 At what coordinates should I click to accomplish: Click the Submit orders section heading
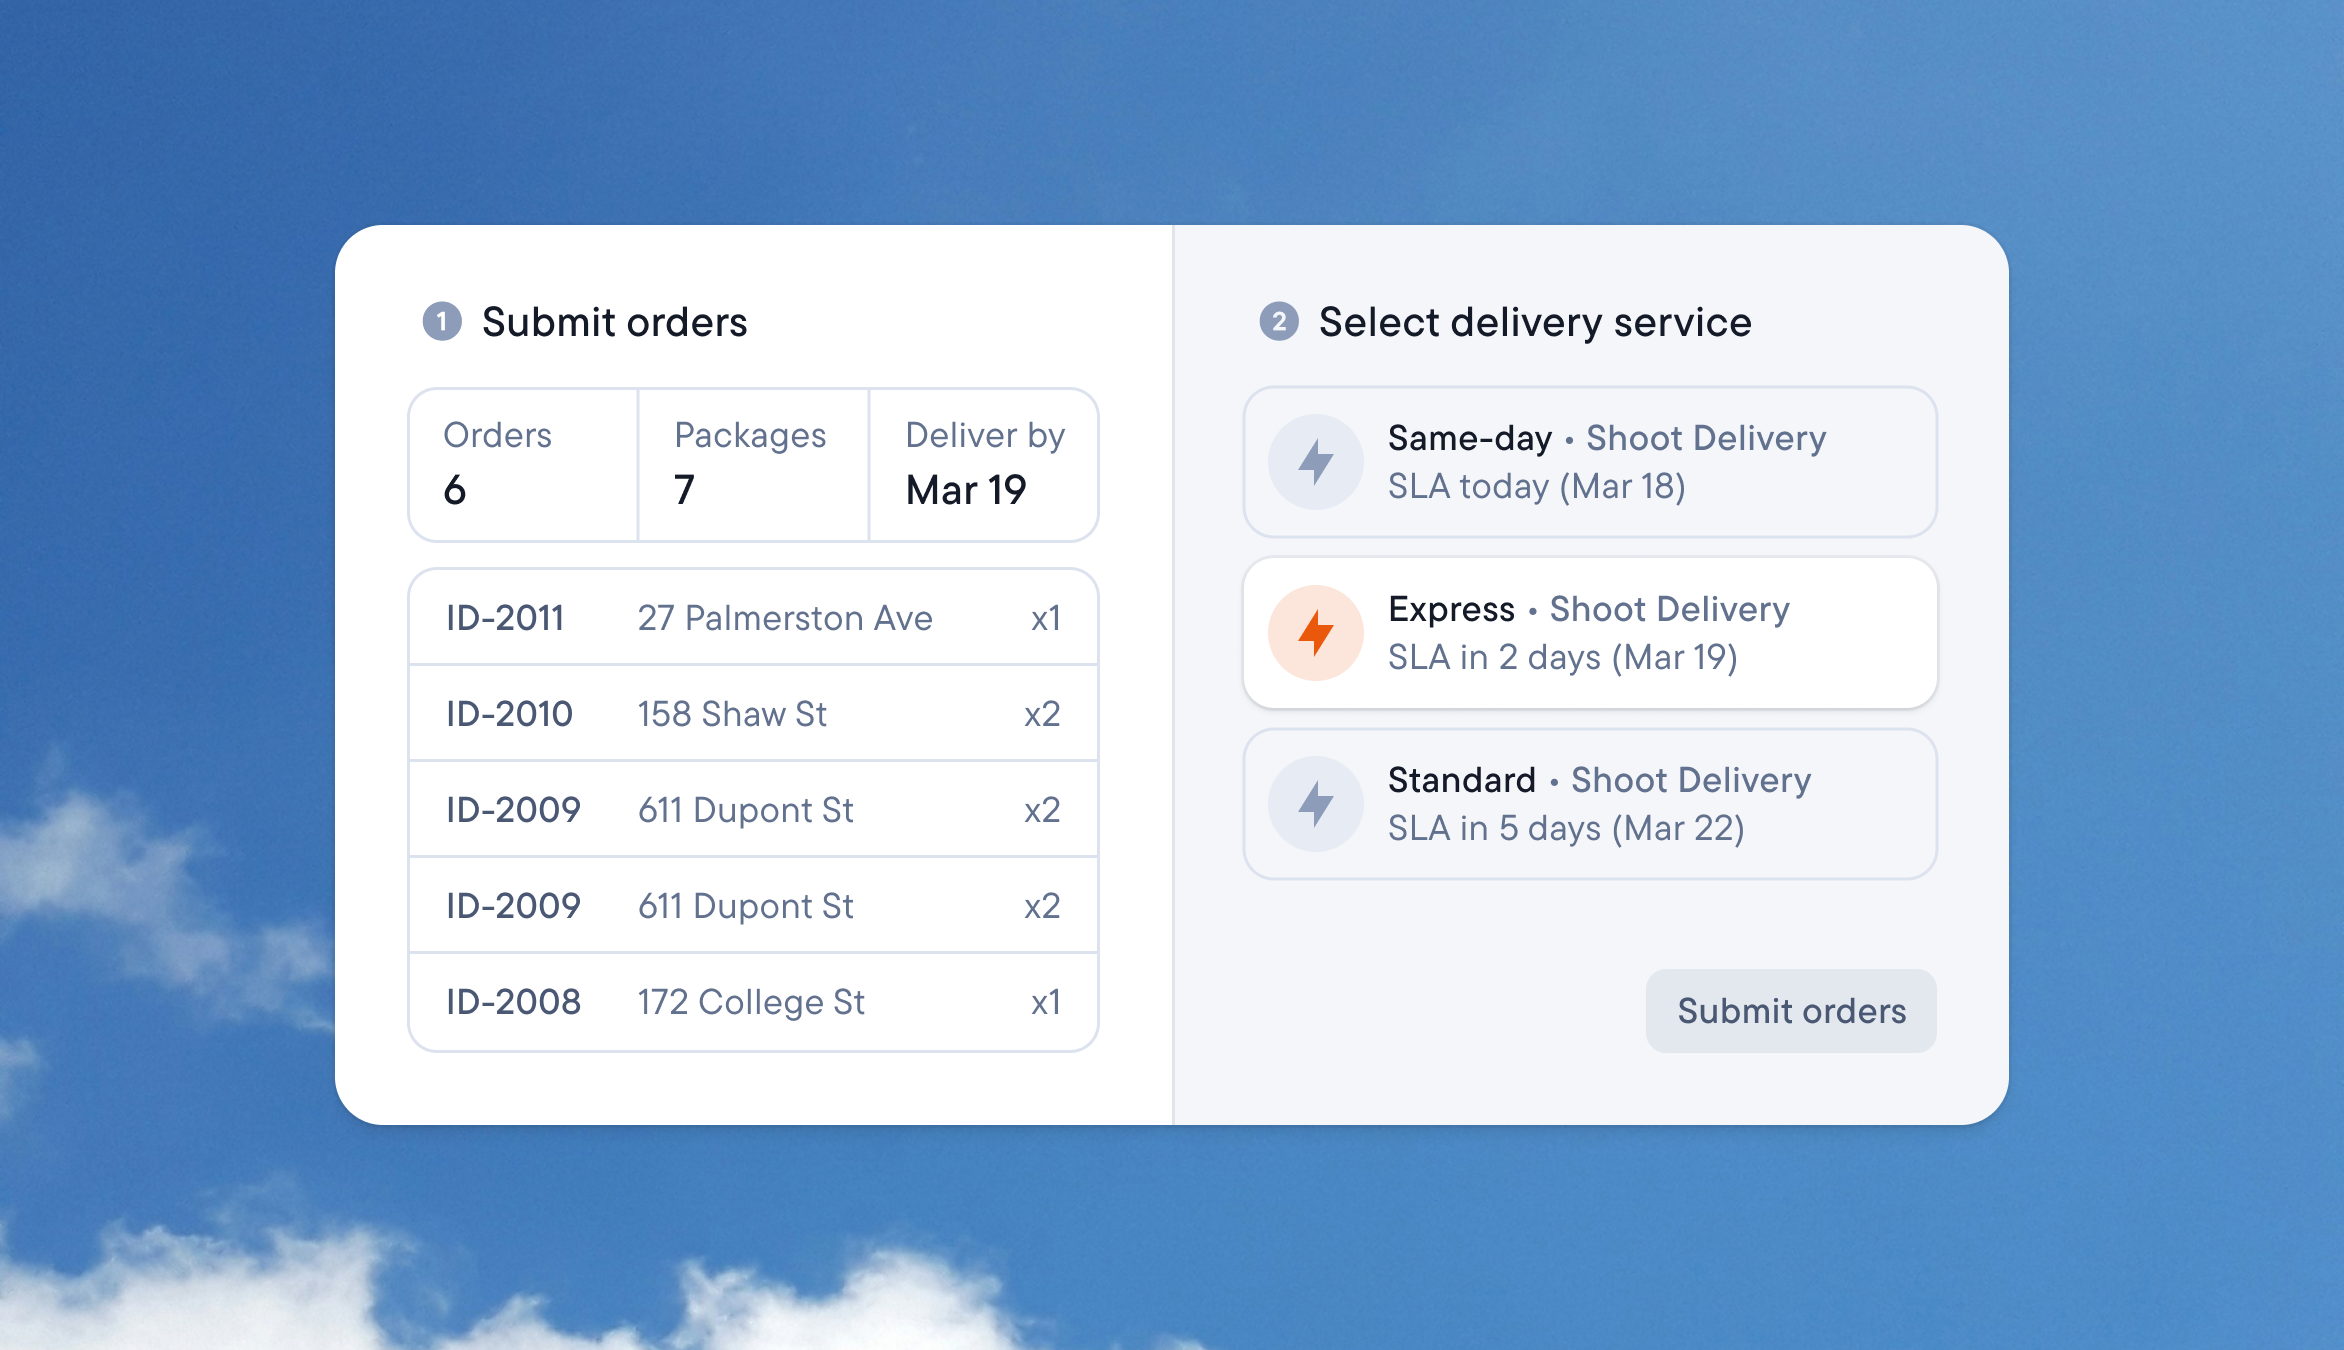coord(614,322)
